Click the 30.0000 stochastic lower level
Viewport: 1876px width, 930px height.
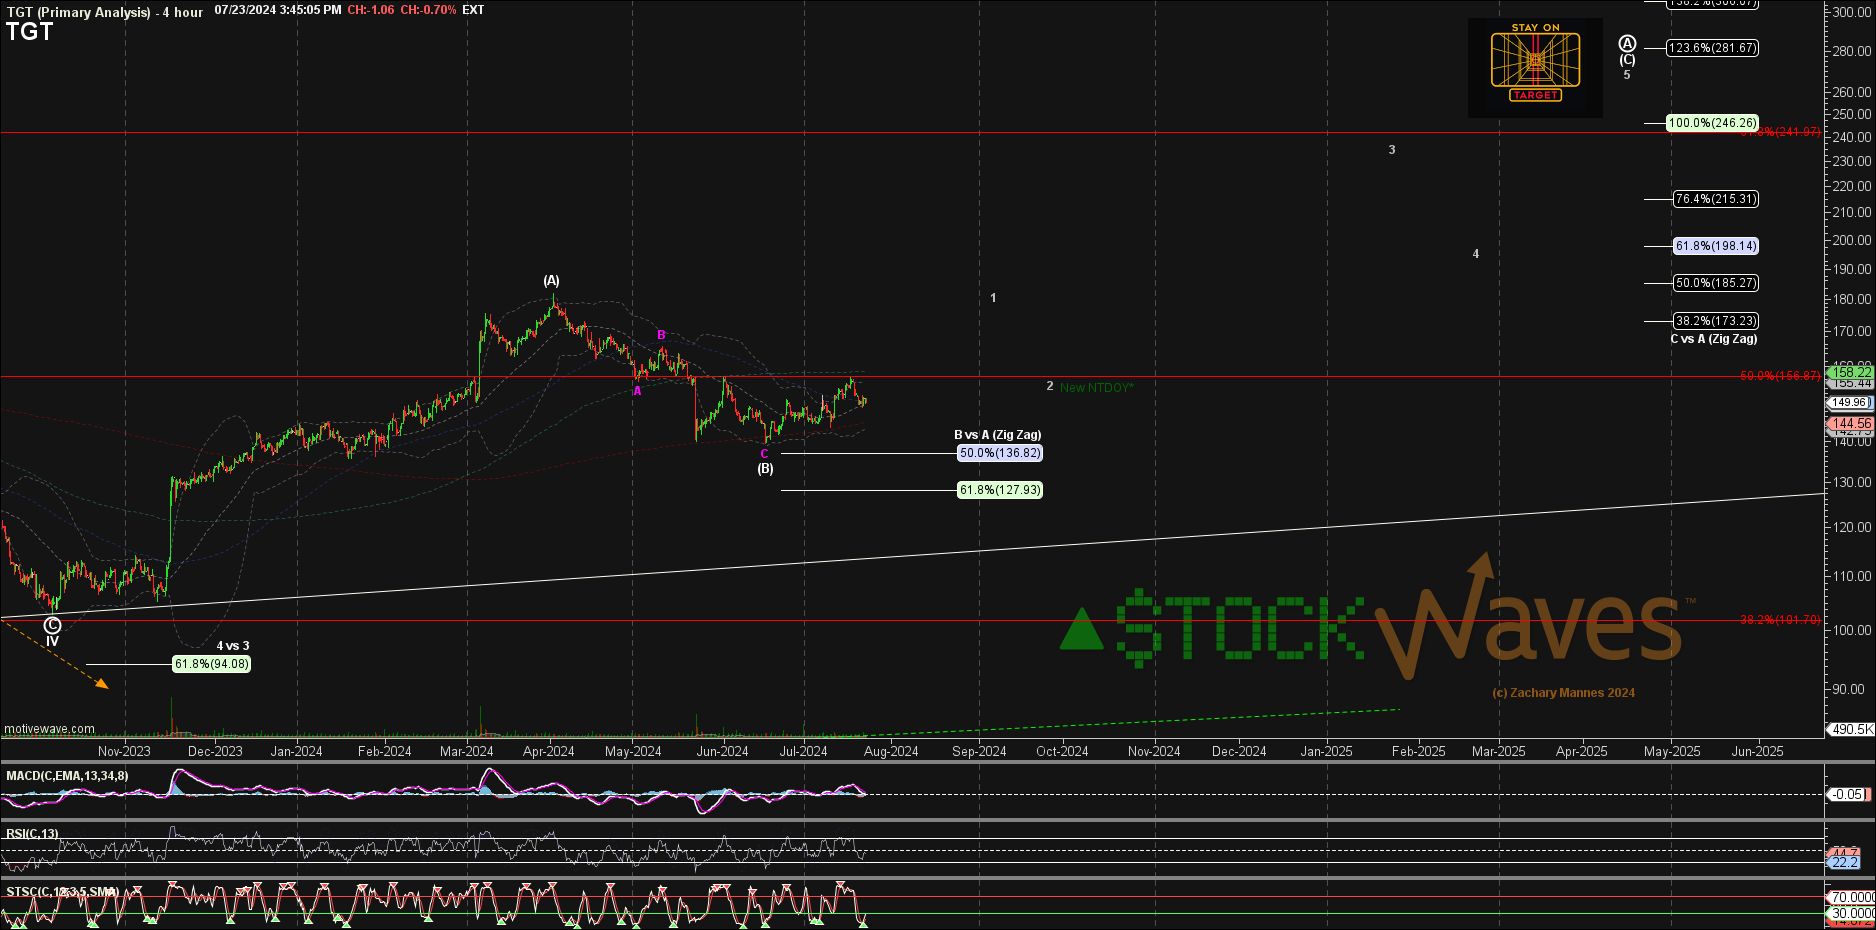(x=1852, y=913)
